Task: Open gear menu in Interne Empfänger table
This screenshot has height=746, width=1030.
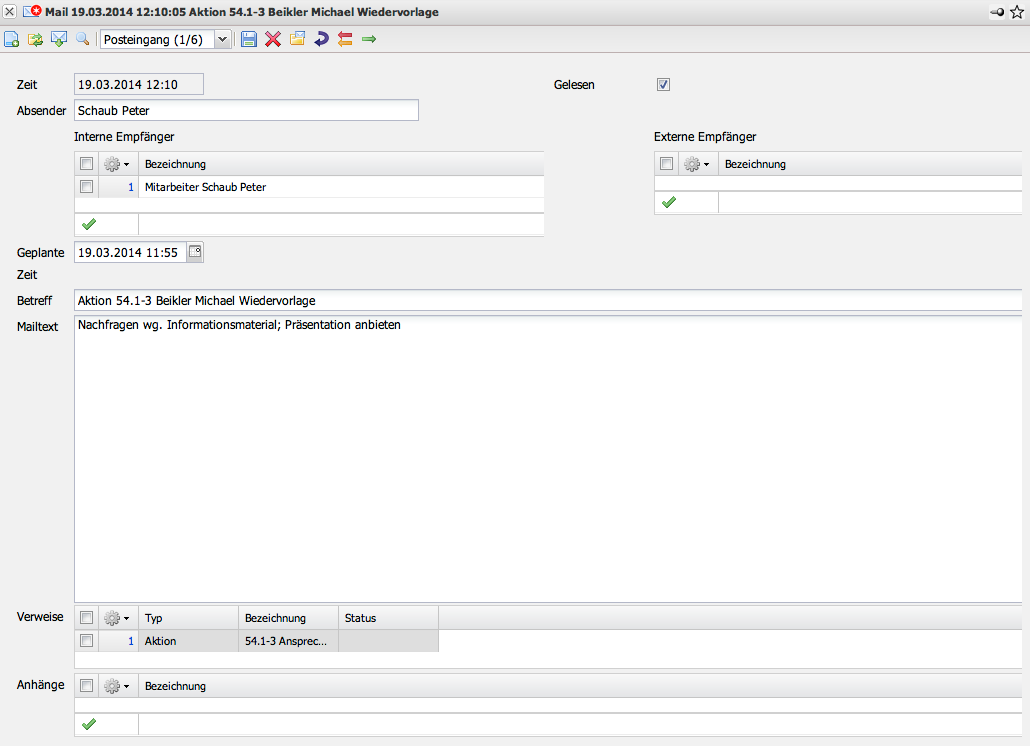Action: coord(117,164)
